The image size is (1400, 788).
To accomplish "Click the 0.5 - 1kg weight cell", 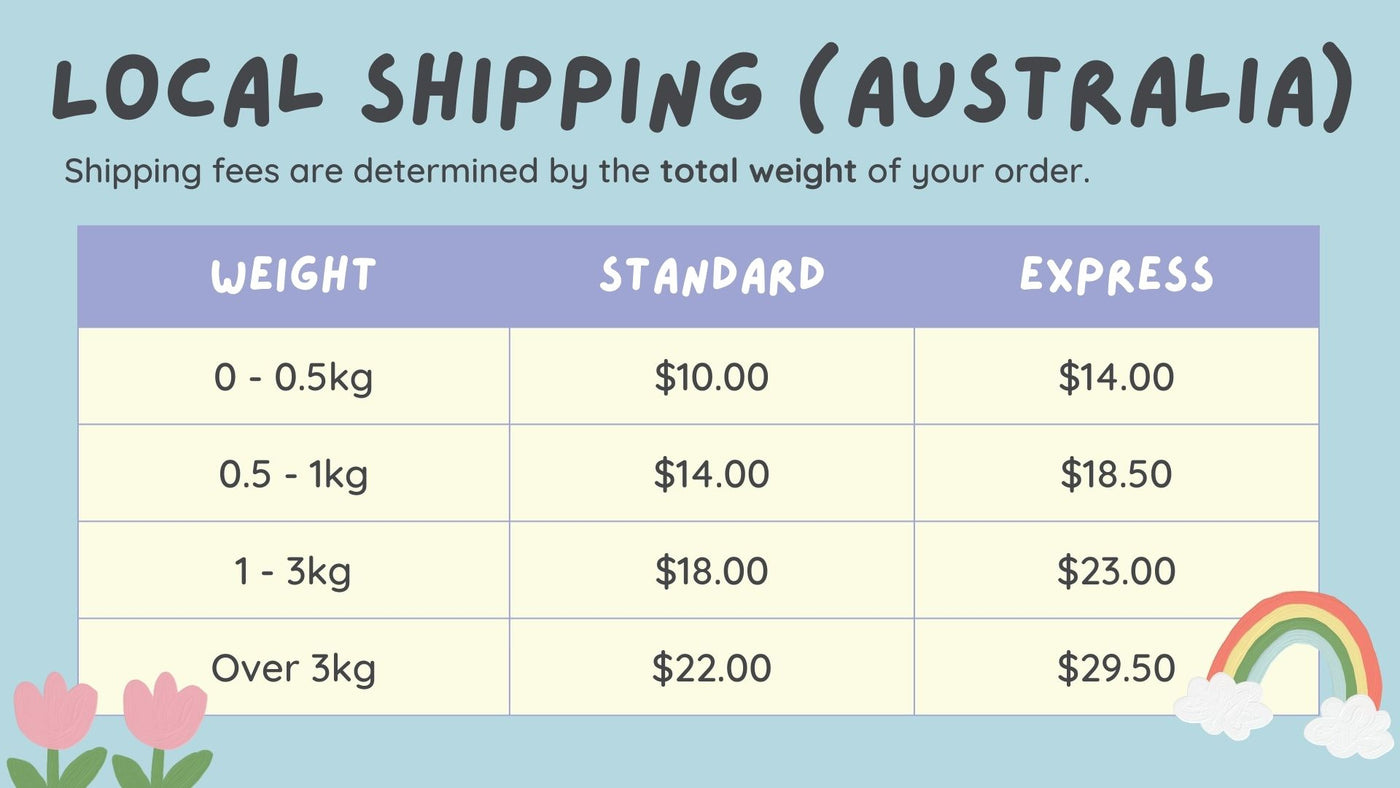I will pyautogui.click(x=294, y=473).
